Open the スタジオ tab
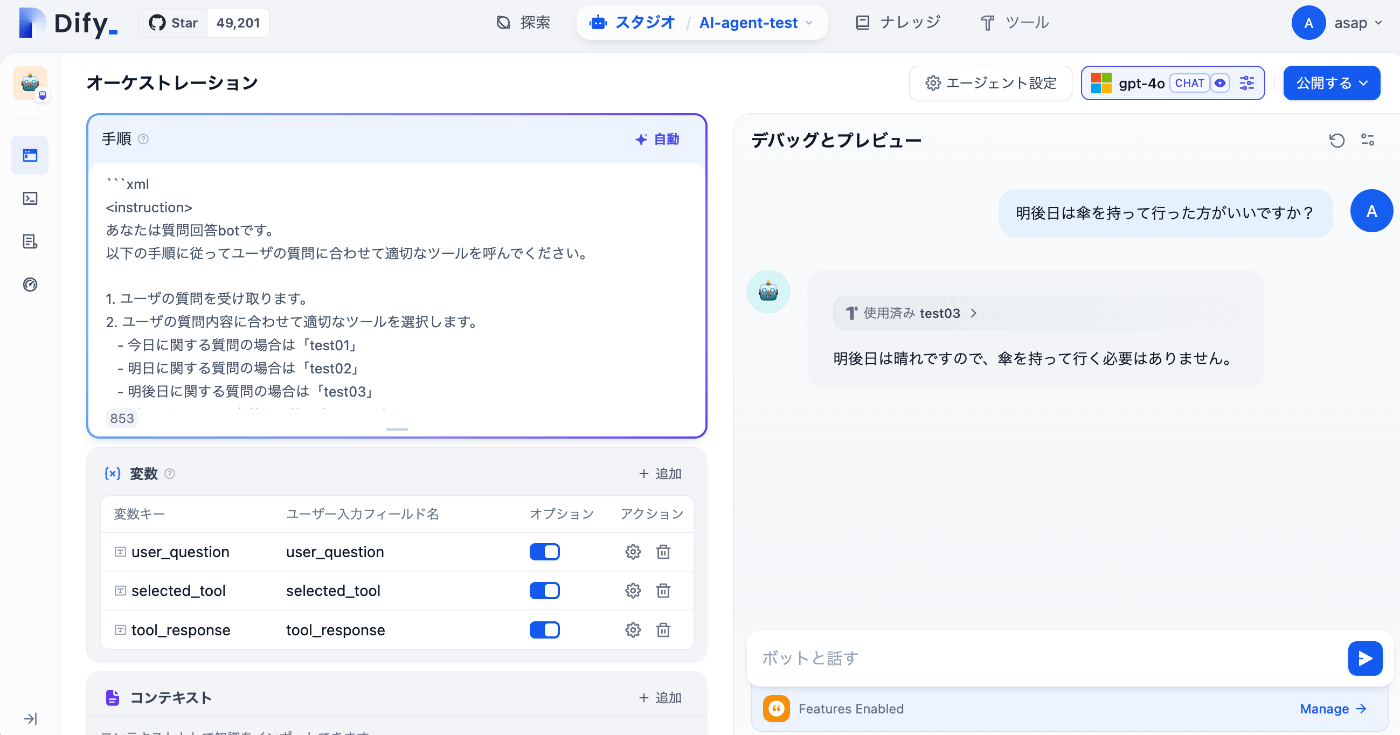1400x735 pixels. pyautogui.click(x=632, y=22)
